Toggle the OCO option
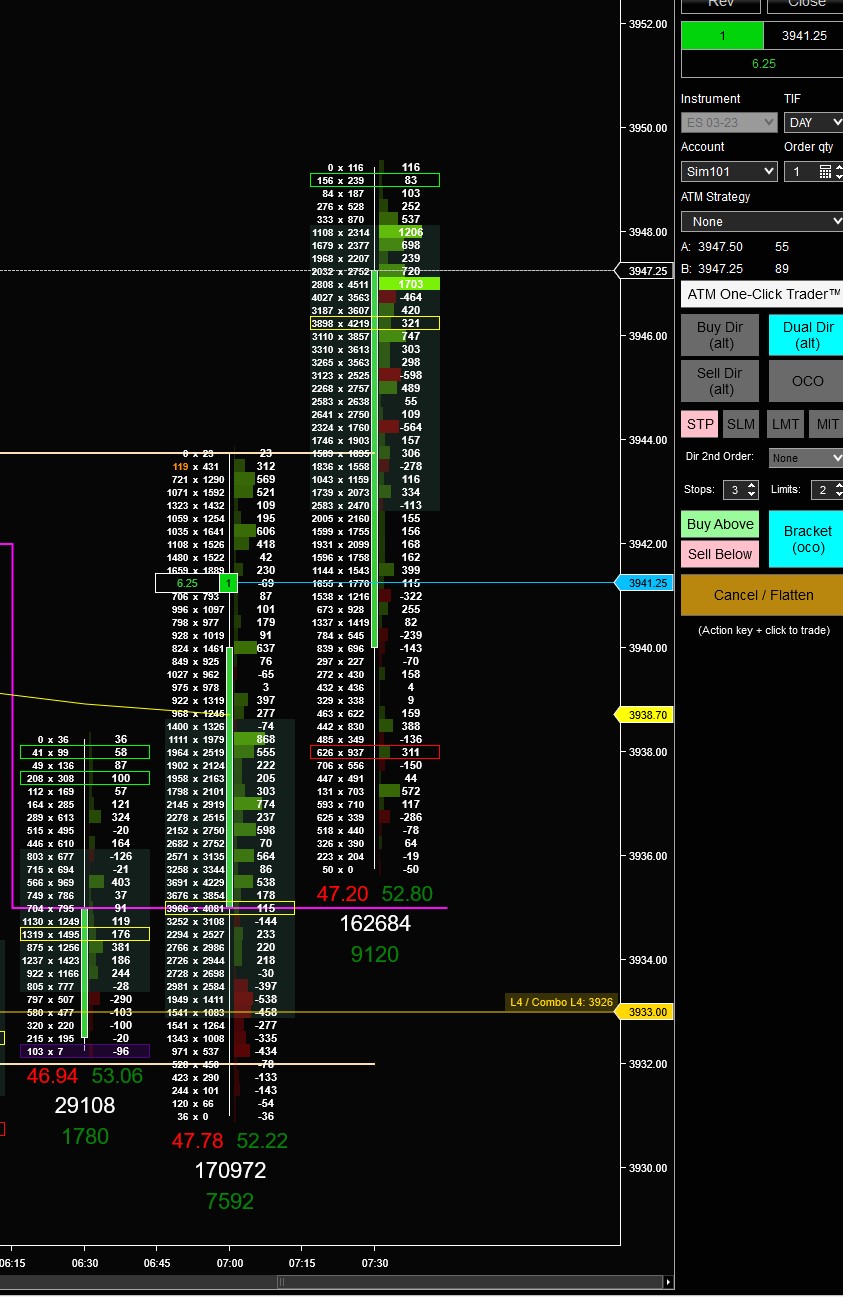The image size is (843, 1297). [806, 381]
